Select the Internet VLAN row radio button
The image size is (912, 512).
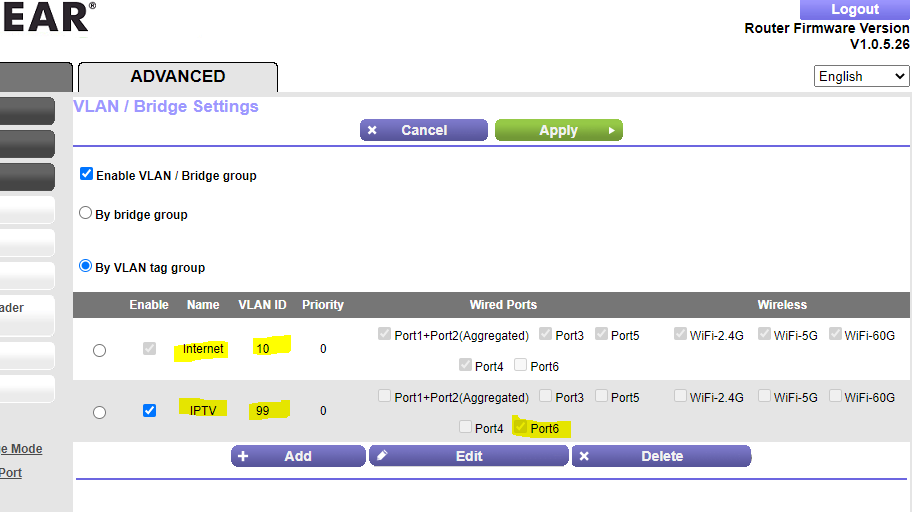[99, 350]
